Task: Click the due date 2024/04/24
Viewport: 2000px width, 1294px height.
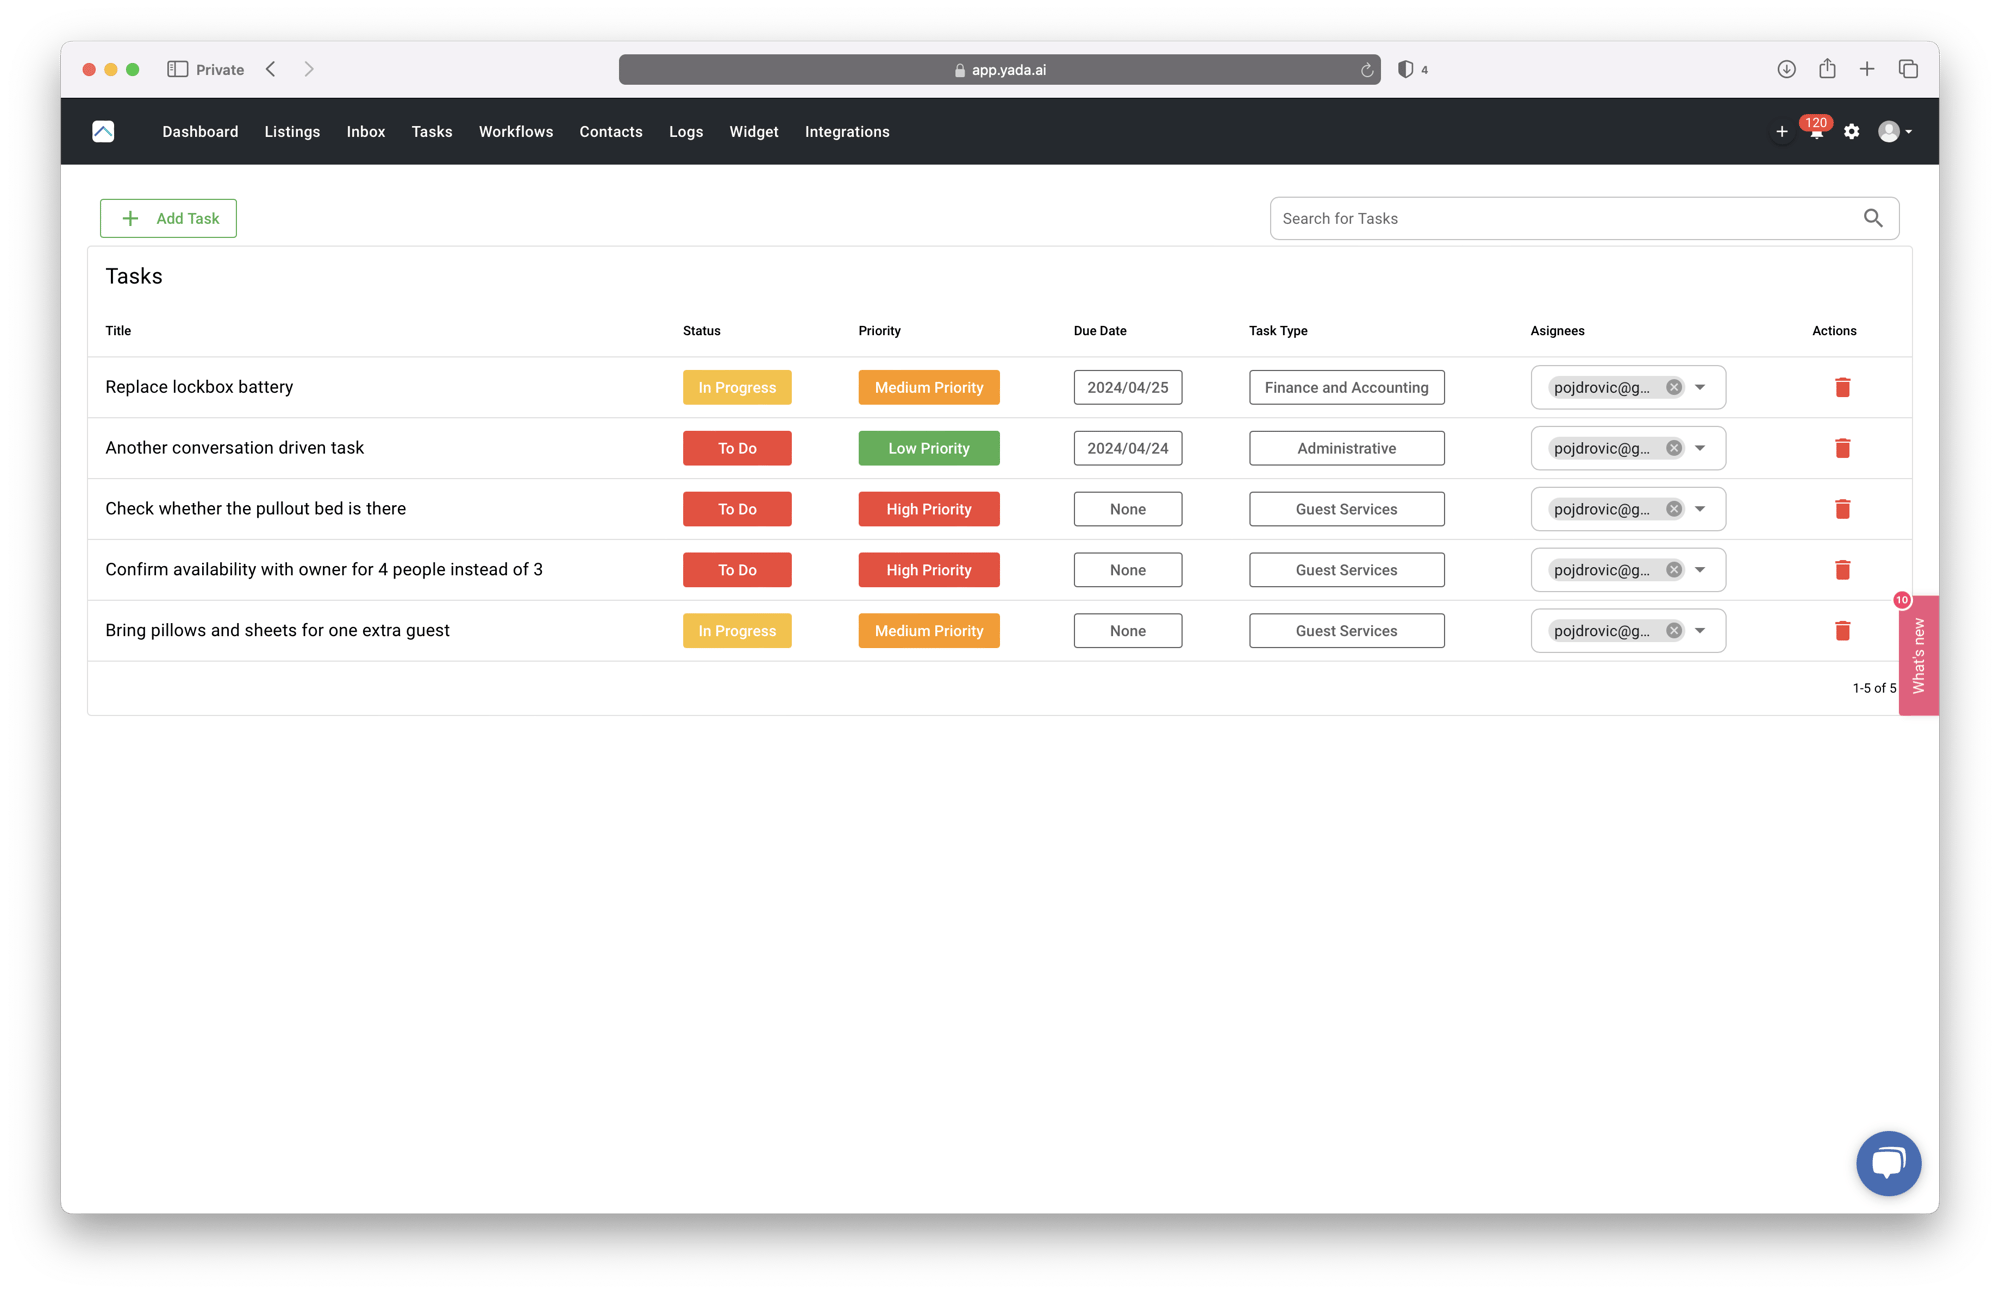Action: tap(1128, 448)
